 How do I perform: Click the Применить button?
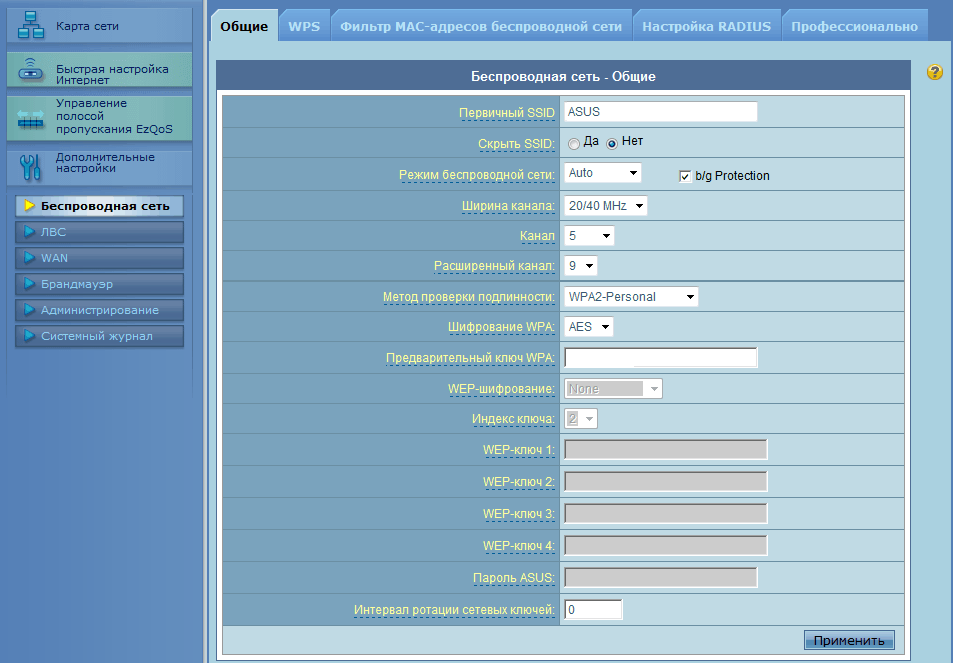[x=849, y=641]
